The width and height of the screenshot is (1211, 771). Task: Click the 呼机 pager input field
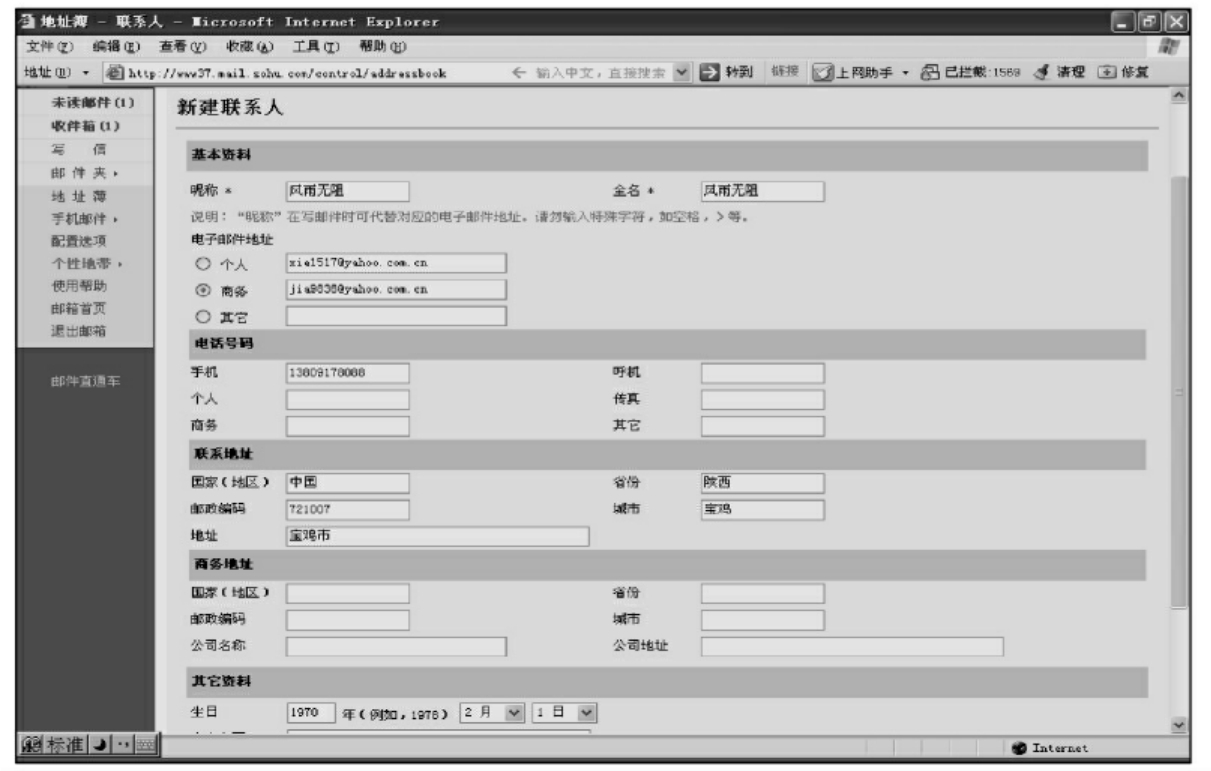[x=762, y=373]
